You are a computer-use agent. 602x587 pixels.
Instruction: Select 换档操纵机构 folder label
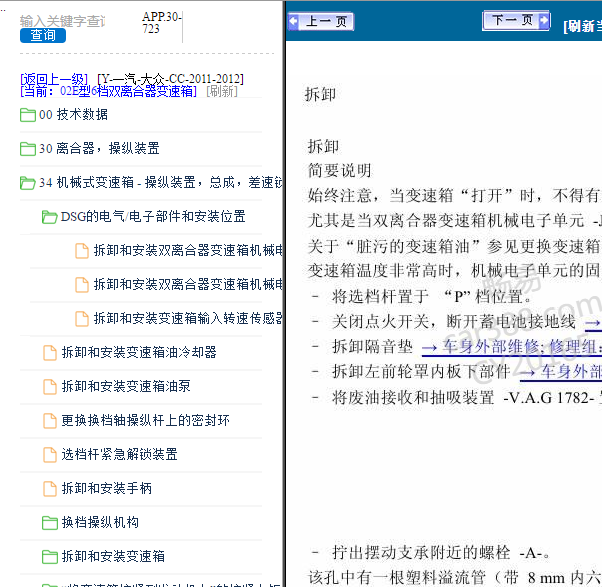tap(100, 522)
